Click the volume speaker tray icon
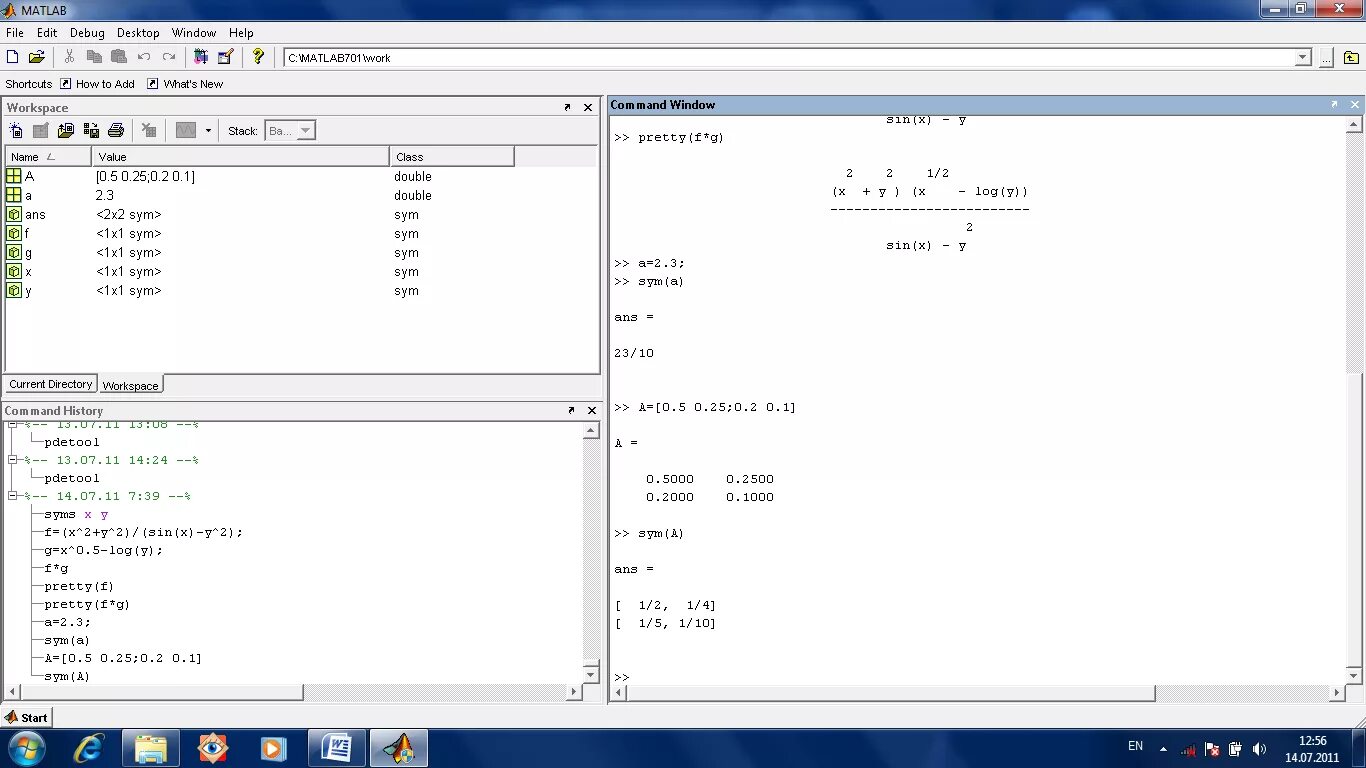This screenshot has height=768, width=1366. [1260, 748]
